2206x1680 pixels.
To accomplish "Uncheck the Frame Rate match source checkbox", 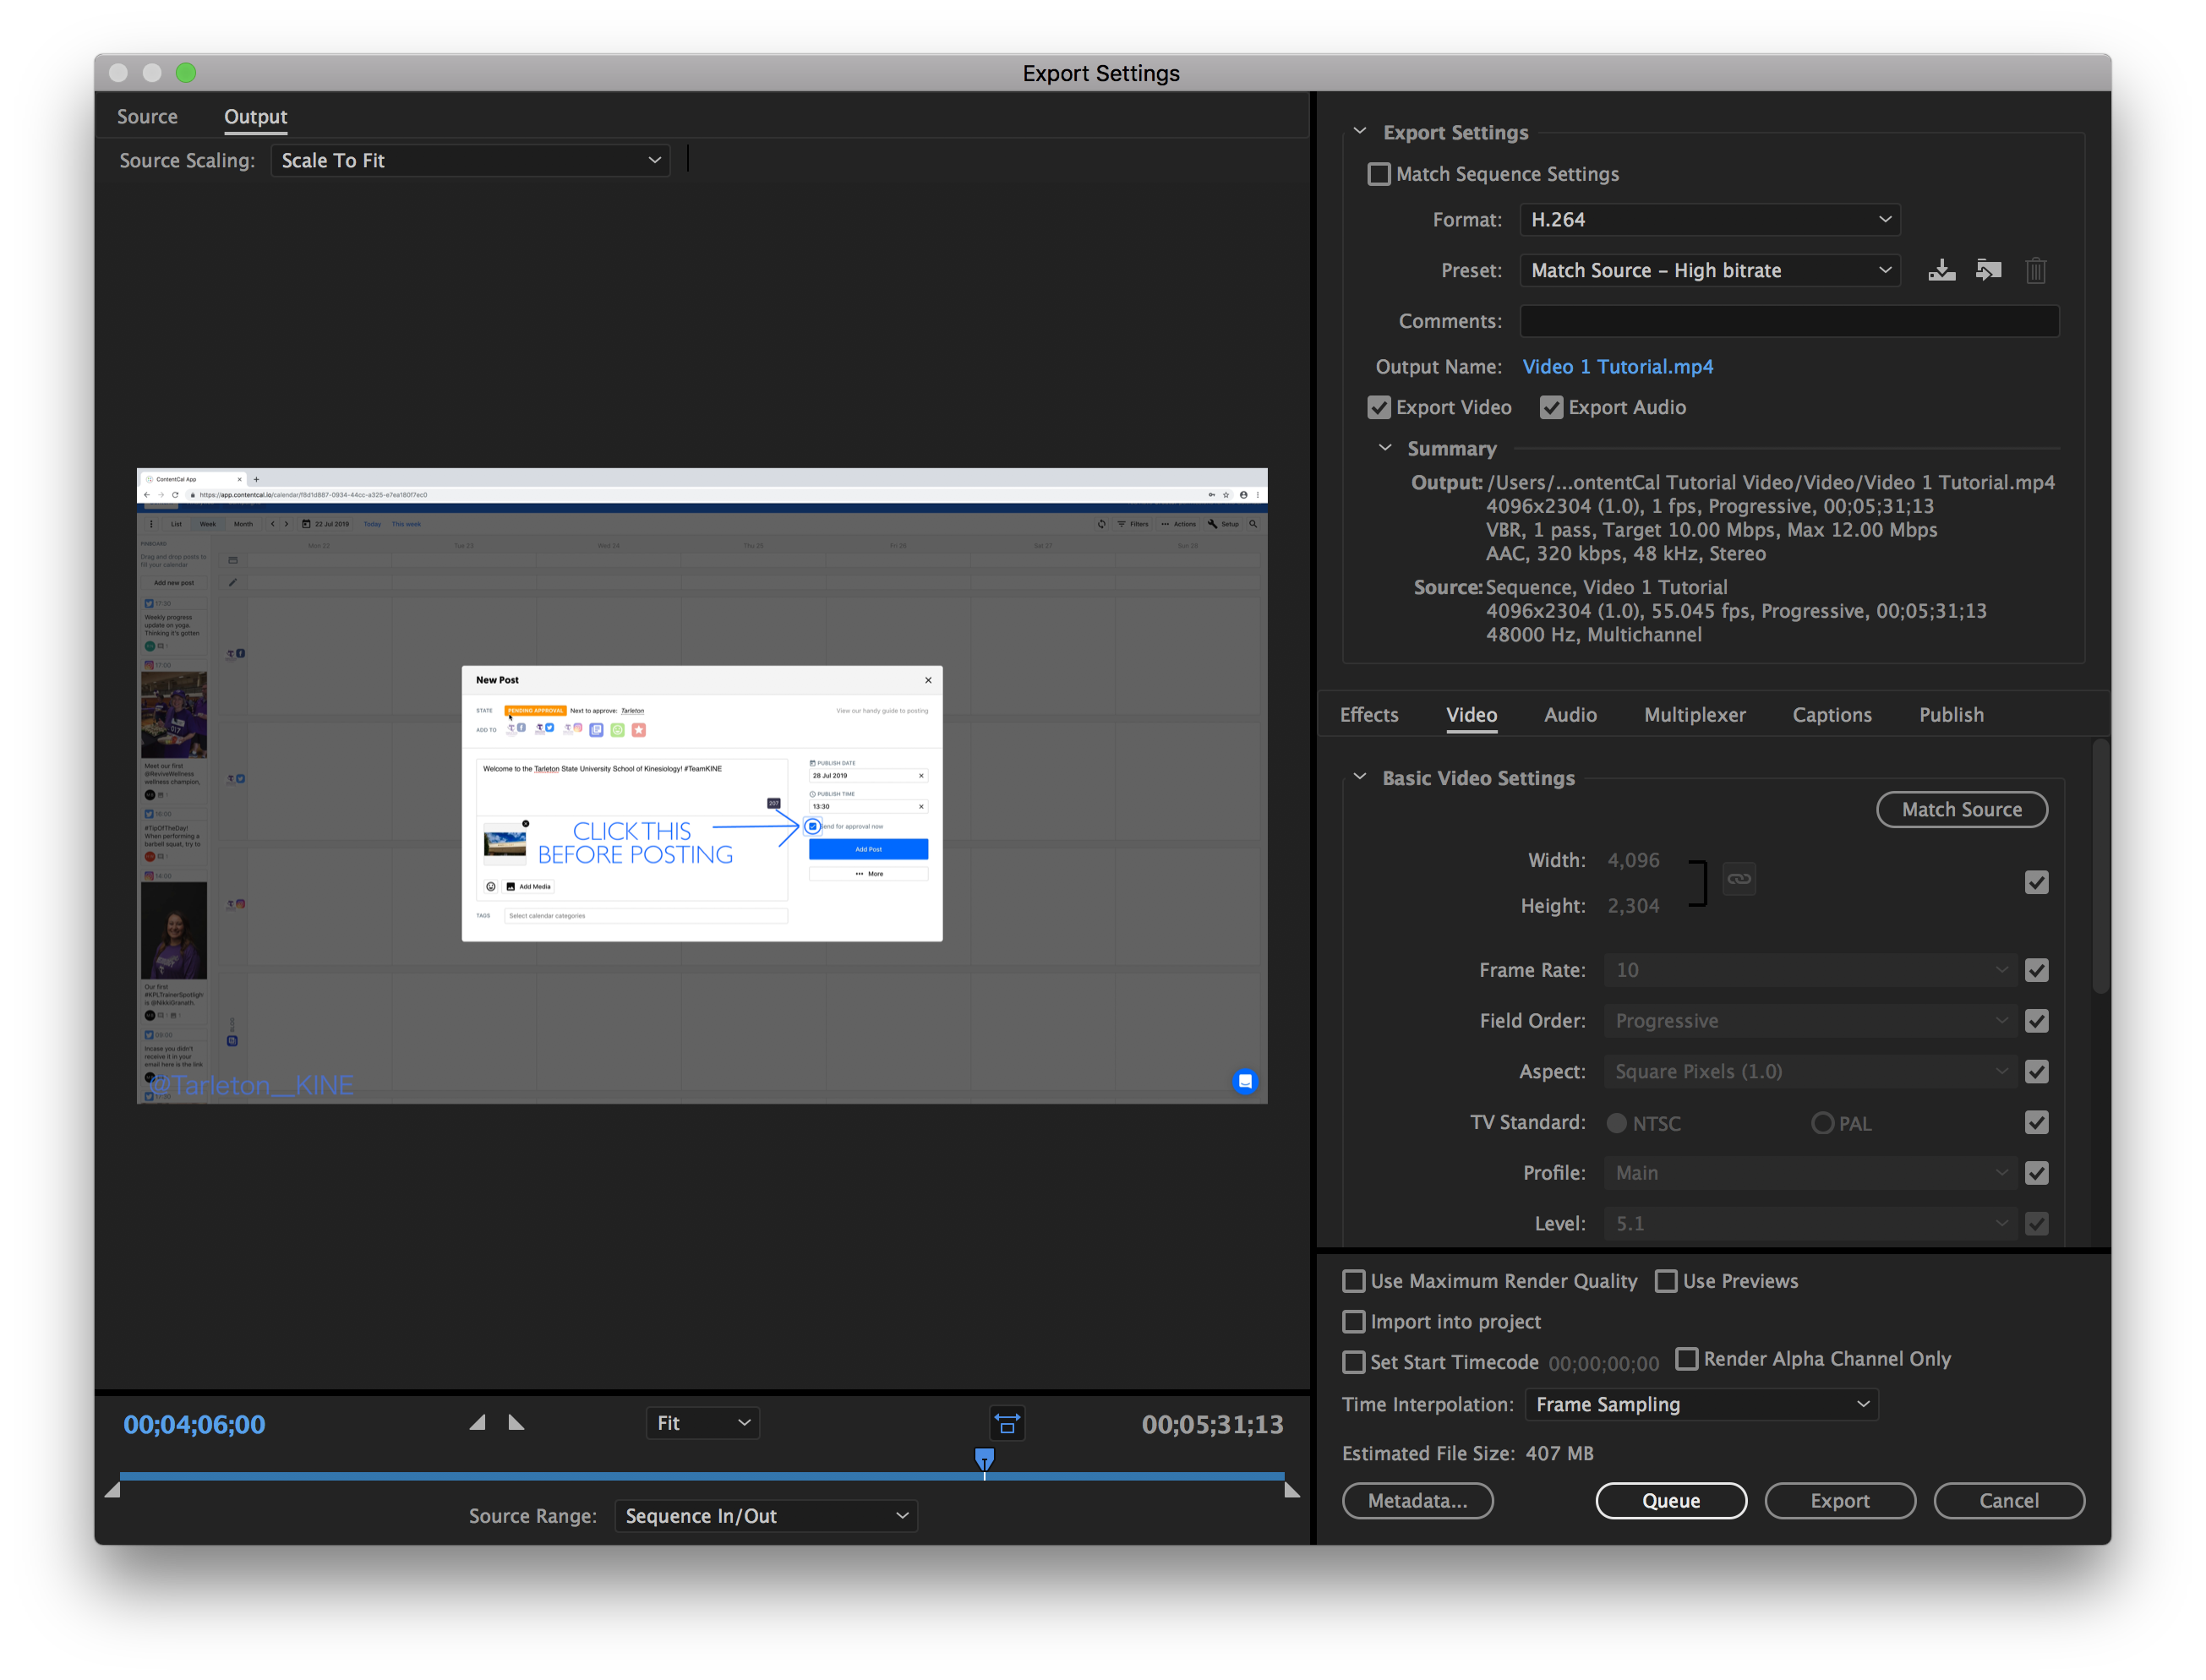I will 2036,970.
